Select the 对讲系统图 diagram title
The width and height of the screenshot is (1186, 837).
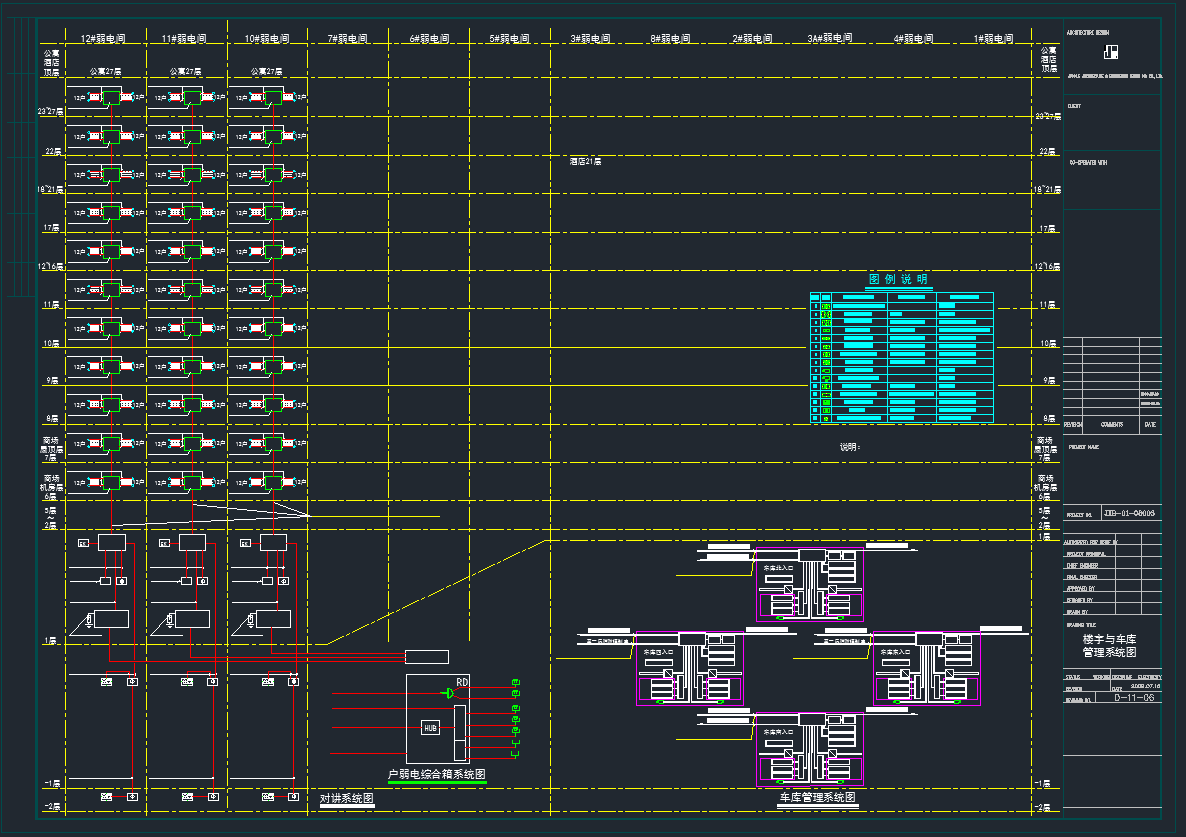point(346,799)
